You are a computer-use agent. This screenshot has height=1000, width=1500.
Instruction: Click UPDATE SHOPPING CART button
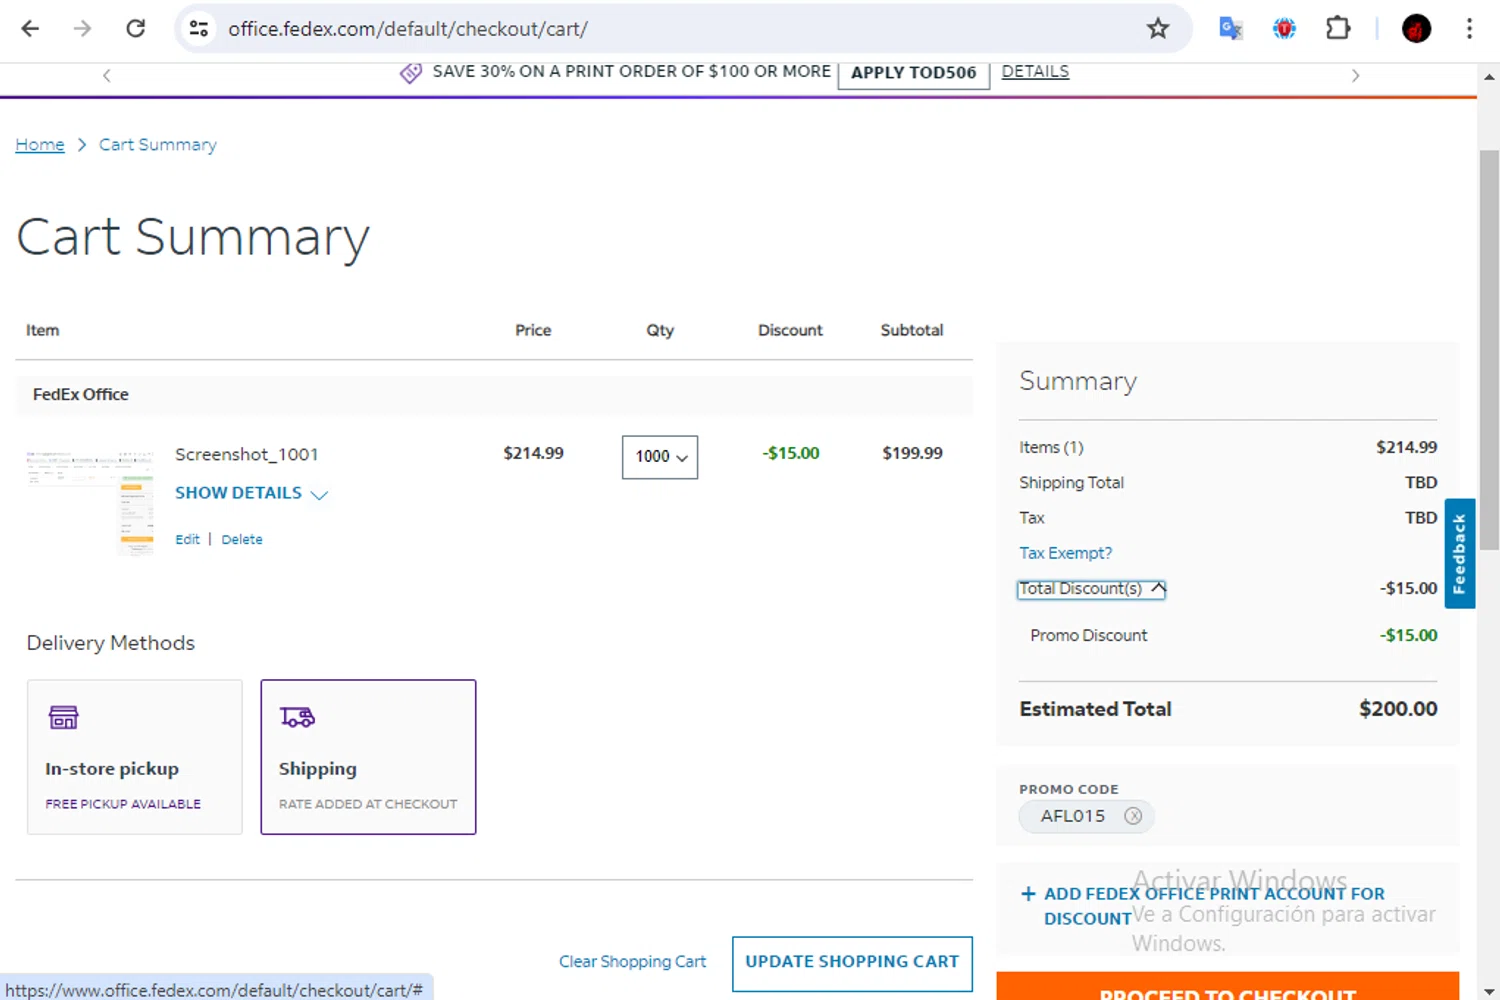[852, 963]
